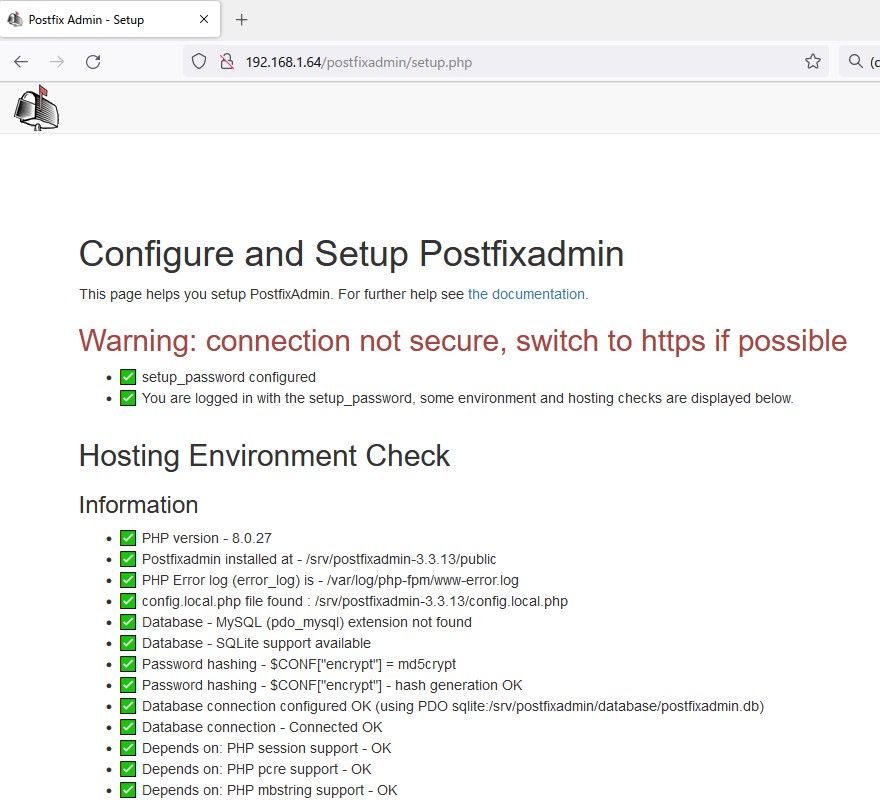Click 'Depends on: PHP session support - OK'
880x809 pixels.
coord(267,748)
